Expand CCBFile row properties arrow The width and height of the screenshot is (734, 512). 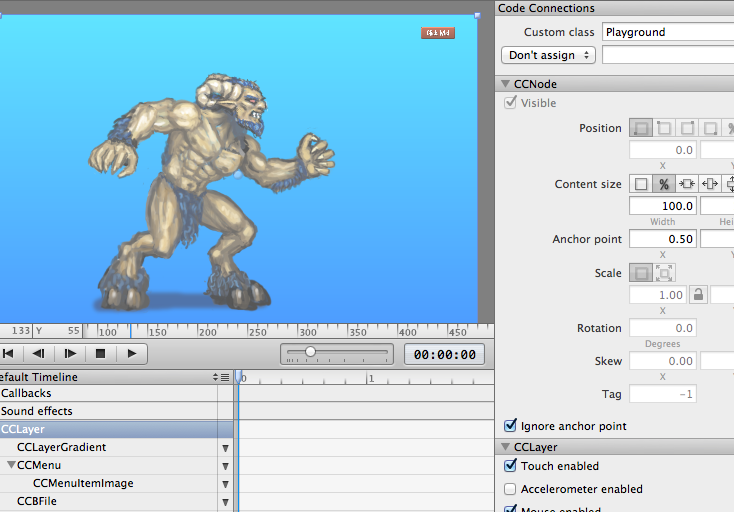tap(225, 502)
